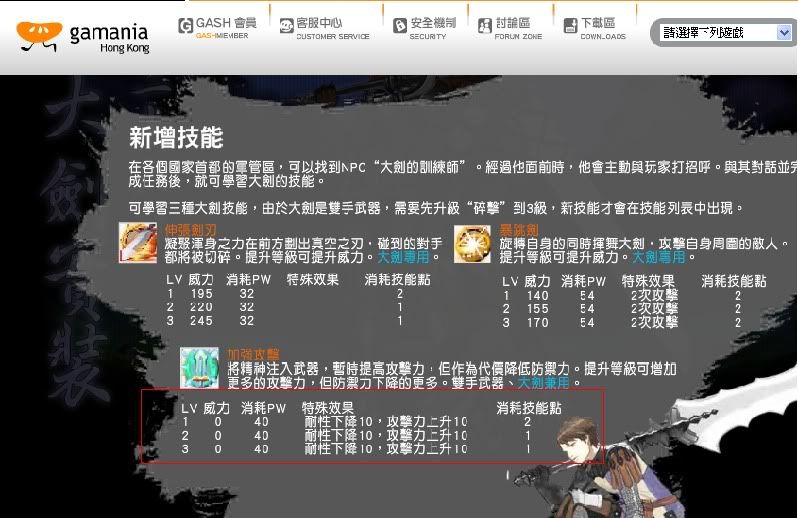Click the dropdown arrow of game list
Image resolution: width=798 pixels, height=518 pixels.
tap(783, 33)
